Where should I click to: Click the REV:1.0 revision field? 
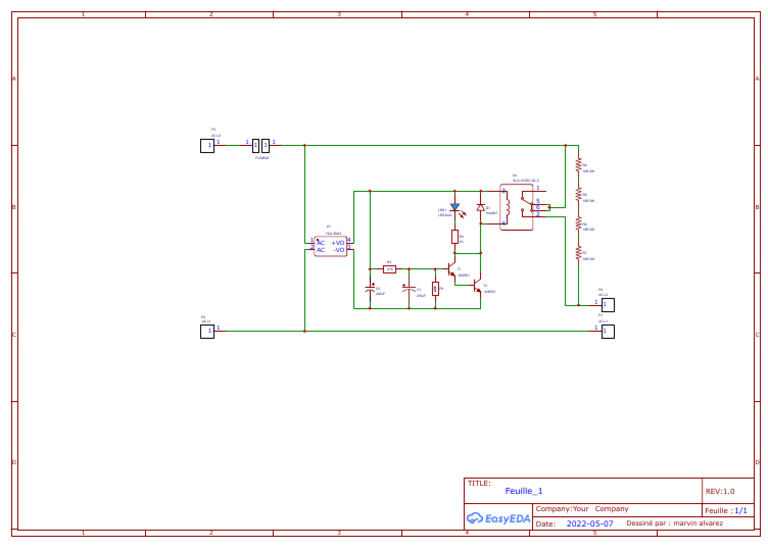point(720,491)
